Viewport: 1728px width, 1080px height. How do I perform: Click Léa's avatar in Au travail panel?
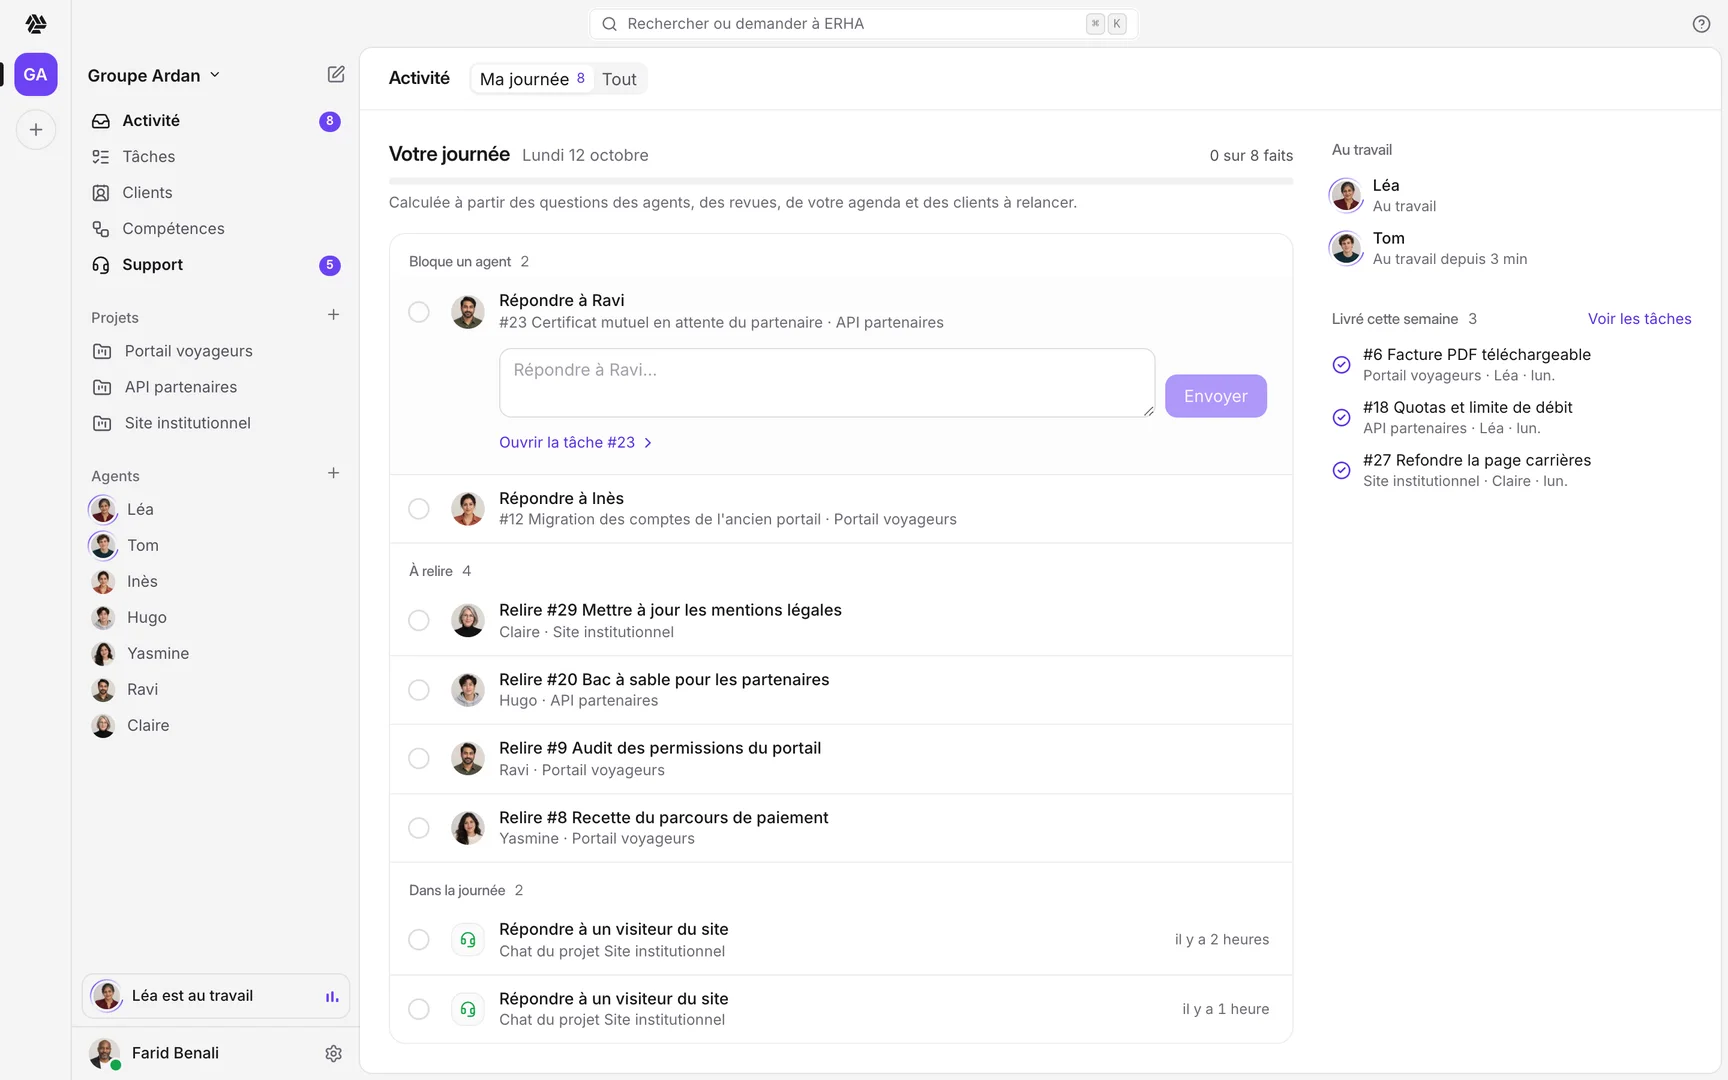click(x=1346, y=195)
